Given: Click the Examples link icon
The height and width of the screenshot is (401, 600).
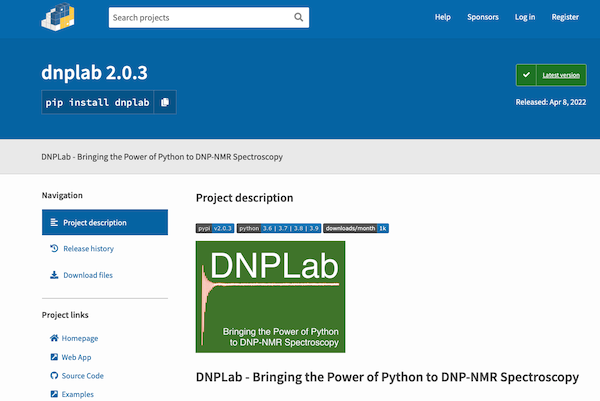Looking at the screenshot, I should pos(54,394).
